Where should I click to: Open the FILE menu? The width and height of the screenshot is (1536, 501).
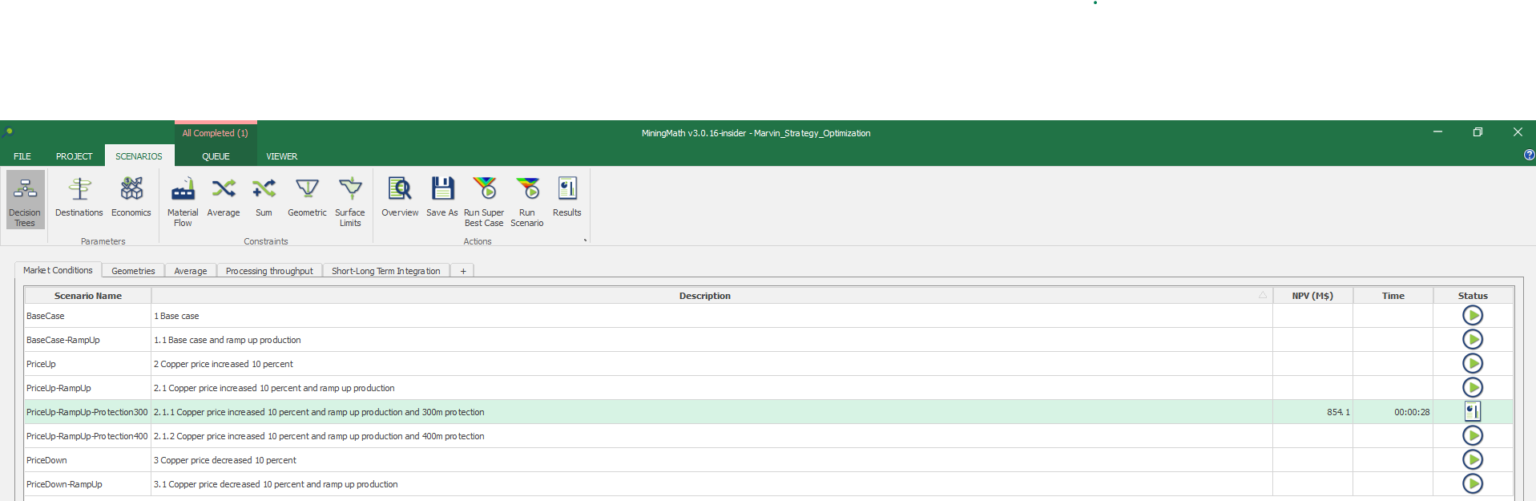pos(22,156)
